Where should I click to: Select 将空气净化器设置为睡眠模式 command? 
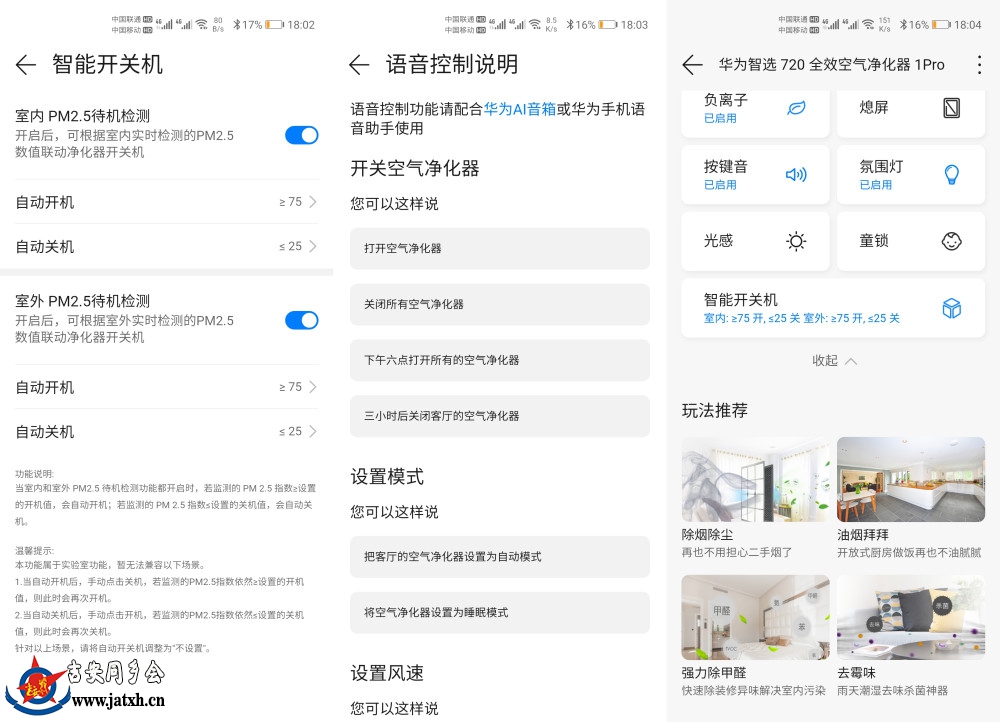click(x=500, y=612)
